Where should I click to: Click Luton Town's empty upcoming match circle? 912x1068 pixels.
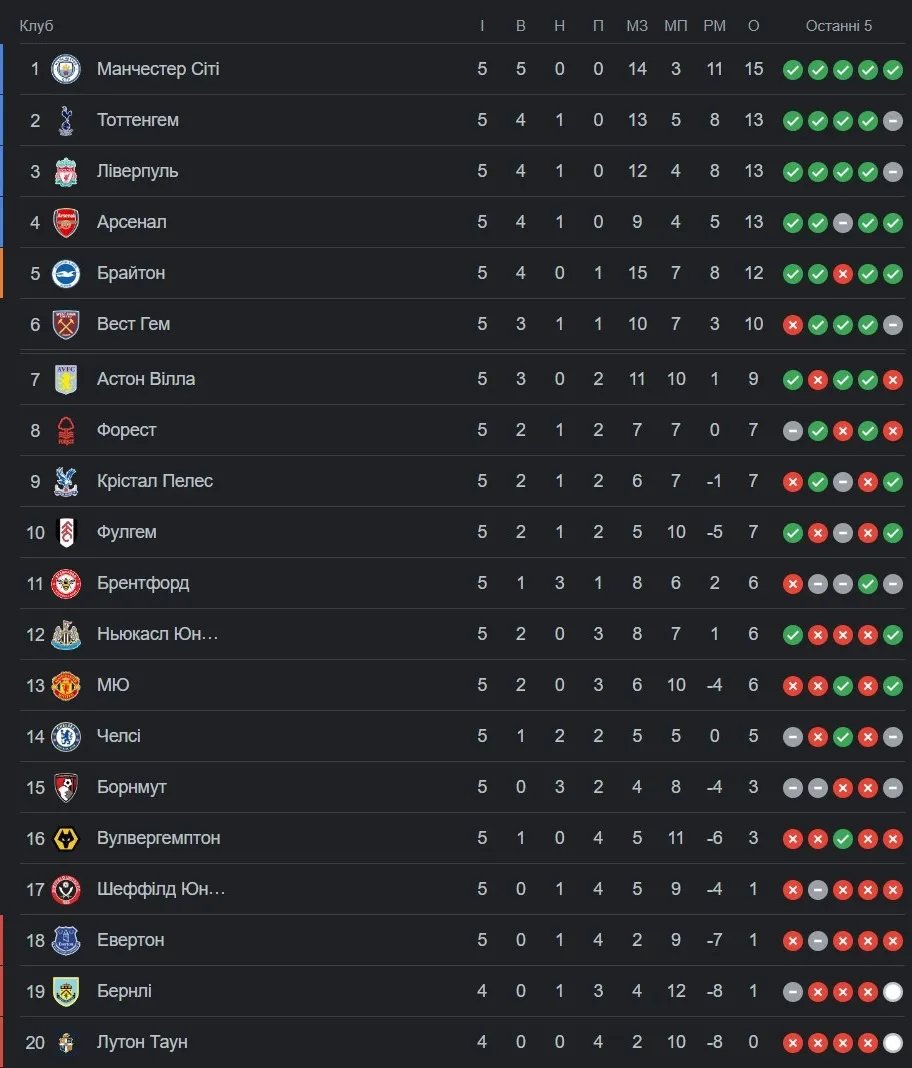893,1043
